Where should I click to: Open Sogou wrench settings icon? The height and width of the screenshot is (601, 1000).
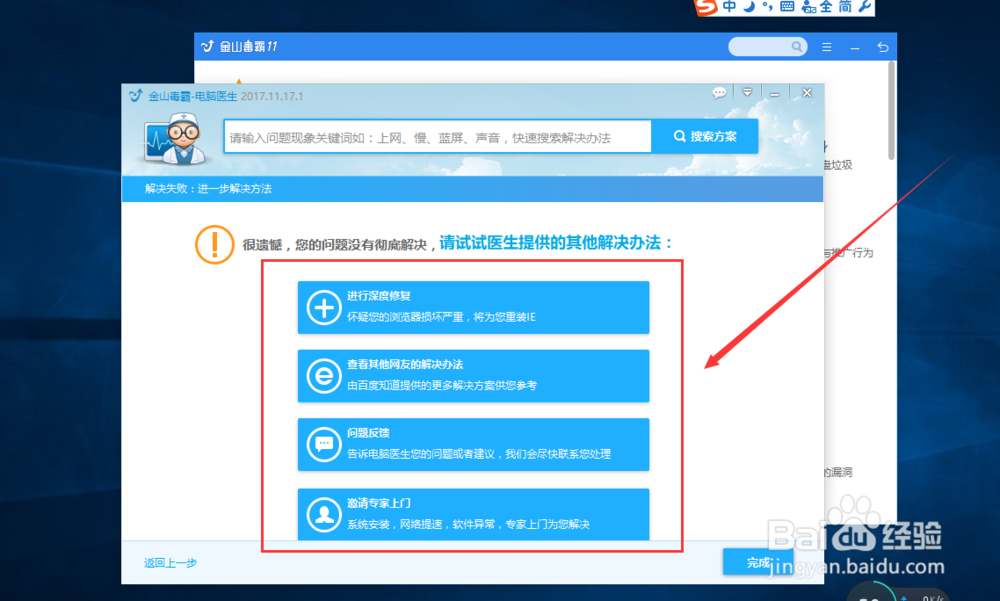(x=865, y=6)
